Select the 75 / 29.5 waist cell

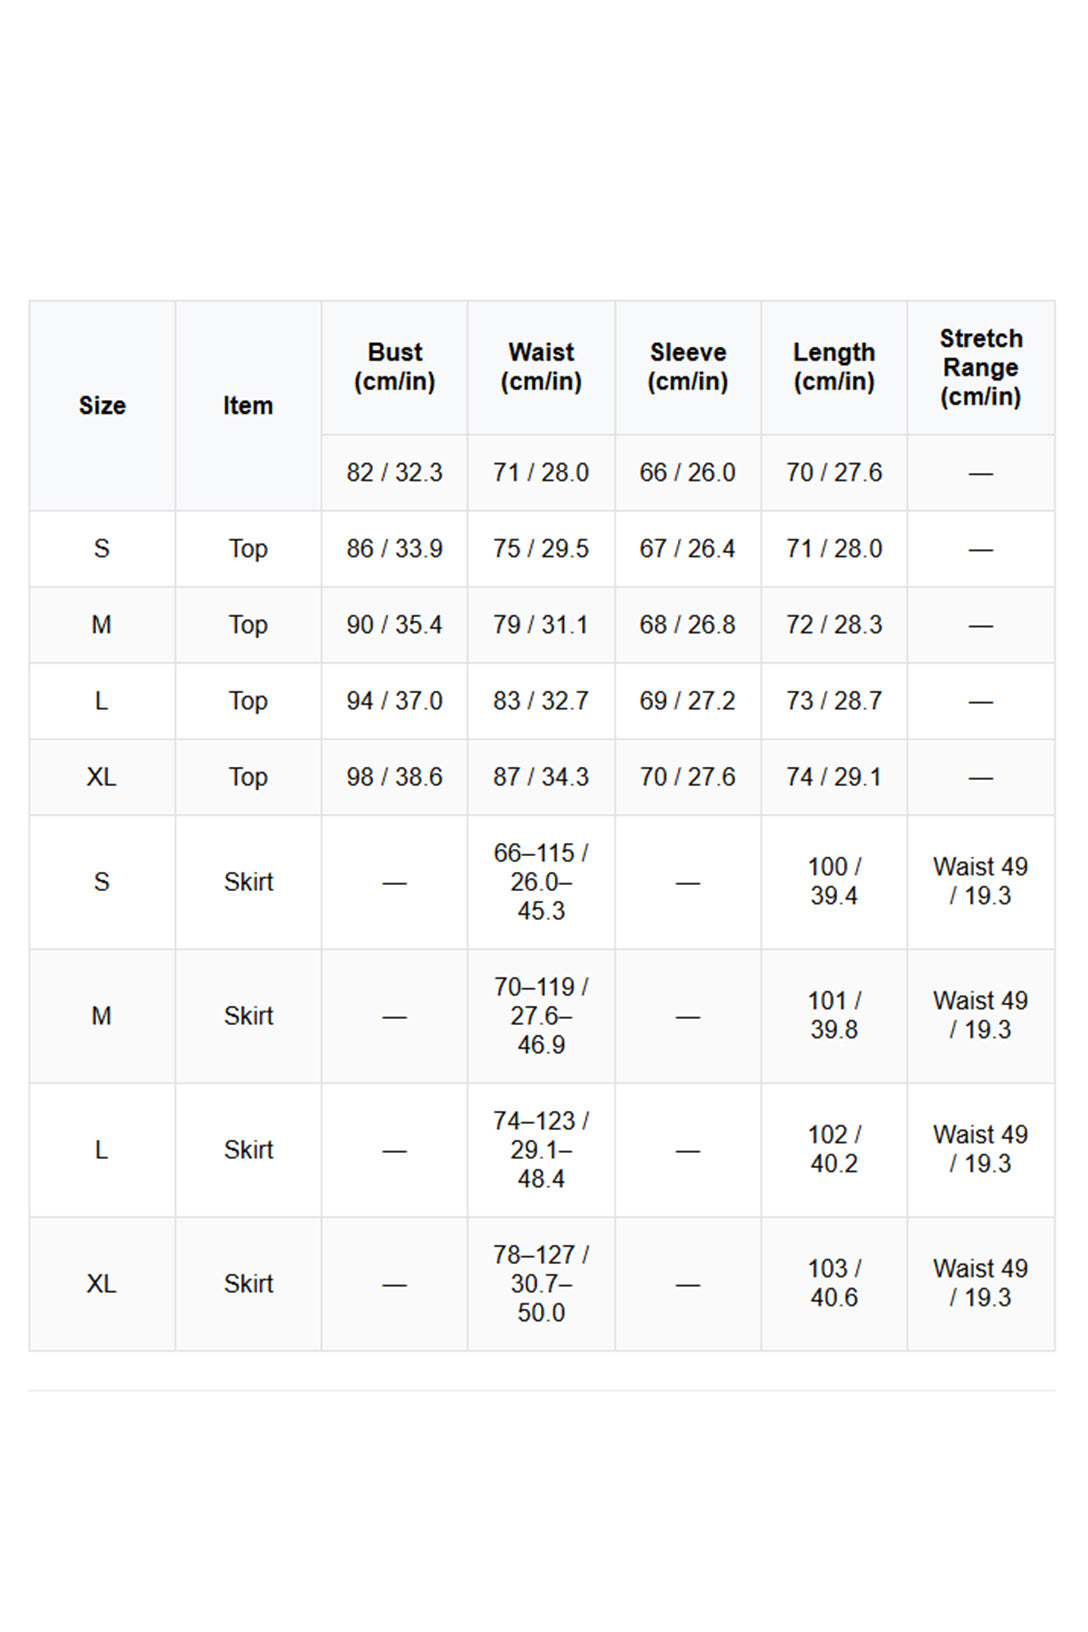click(541, 549)
